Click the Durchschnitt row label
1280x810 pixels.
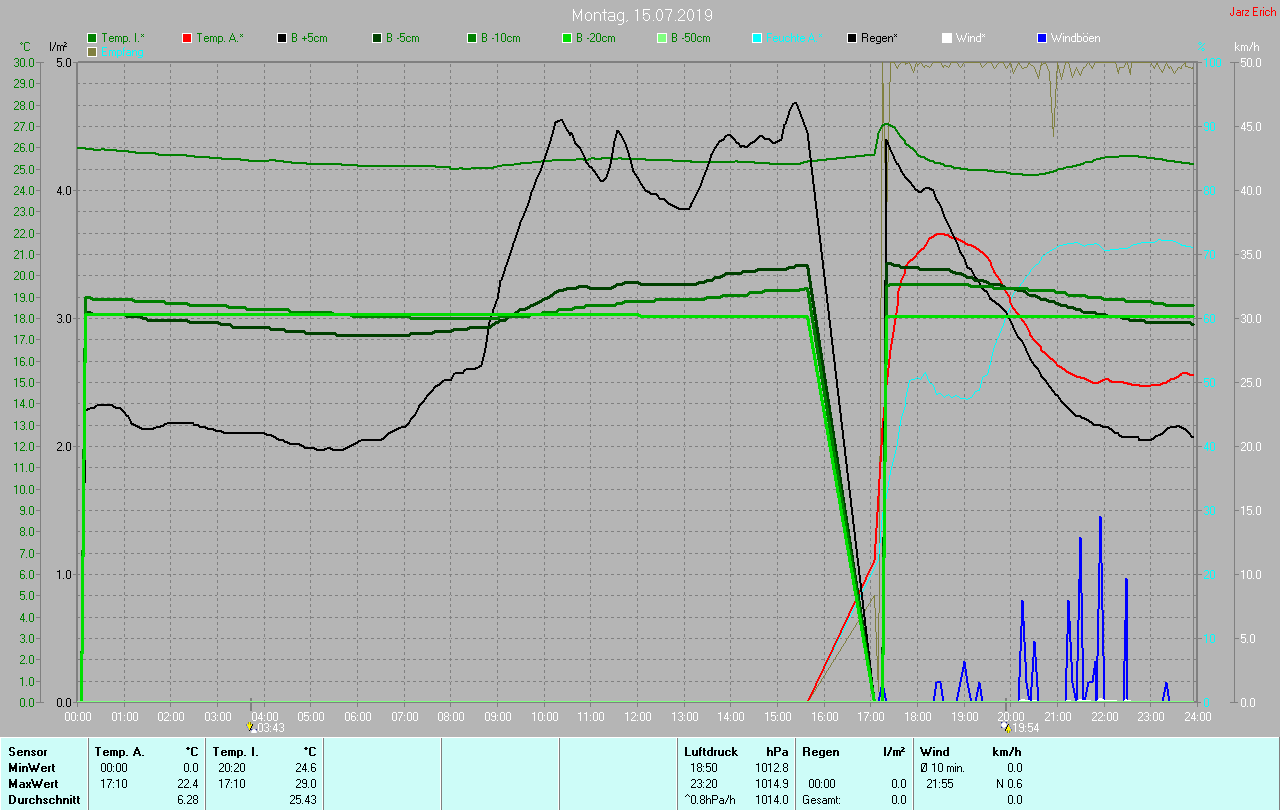[44, 800]
